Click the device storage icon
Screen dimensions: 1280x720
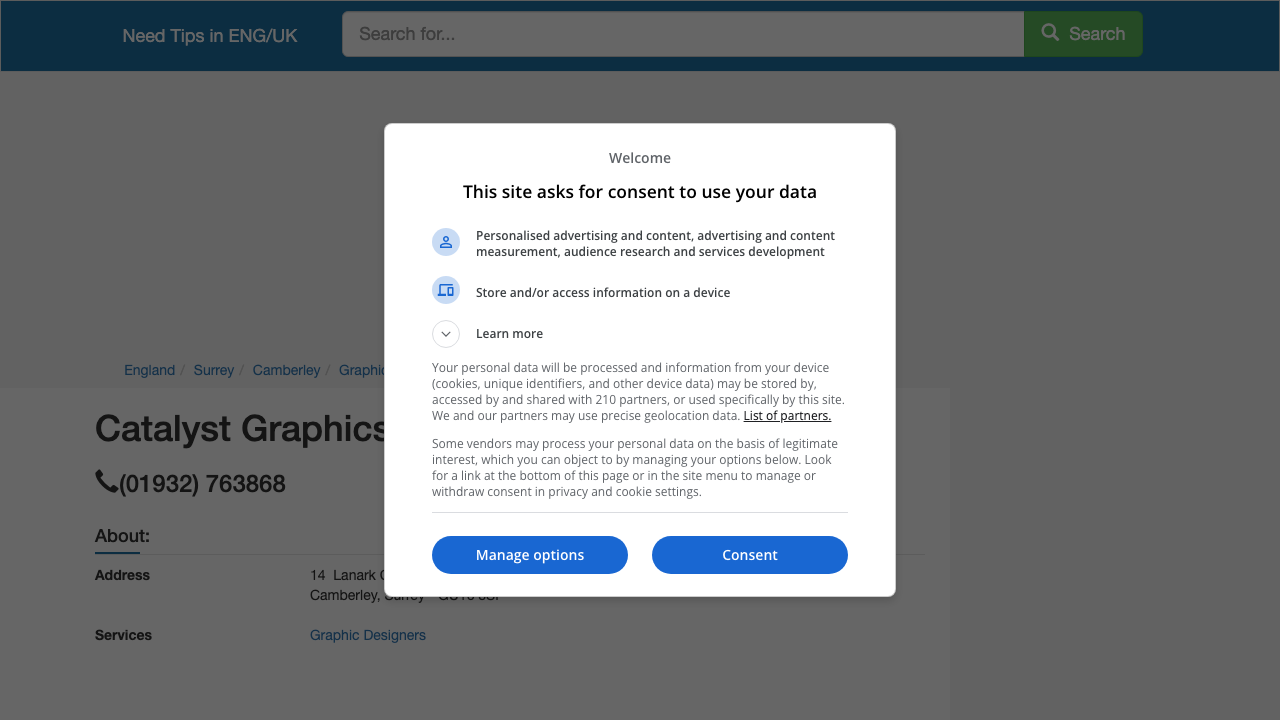pyautogui.click(x=446, y=290)
